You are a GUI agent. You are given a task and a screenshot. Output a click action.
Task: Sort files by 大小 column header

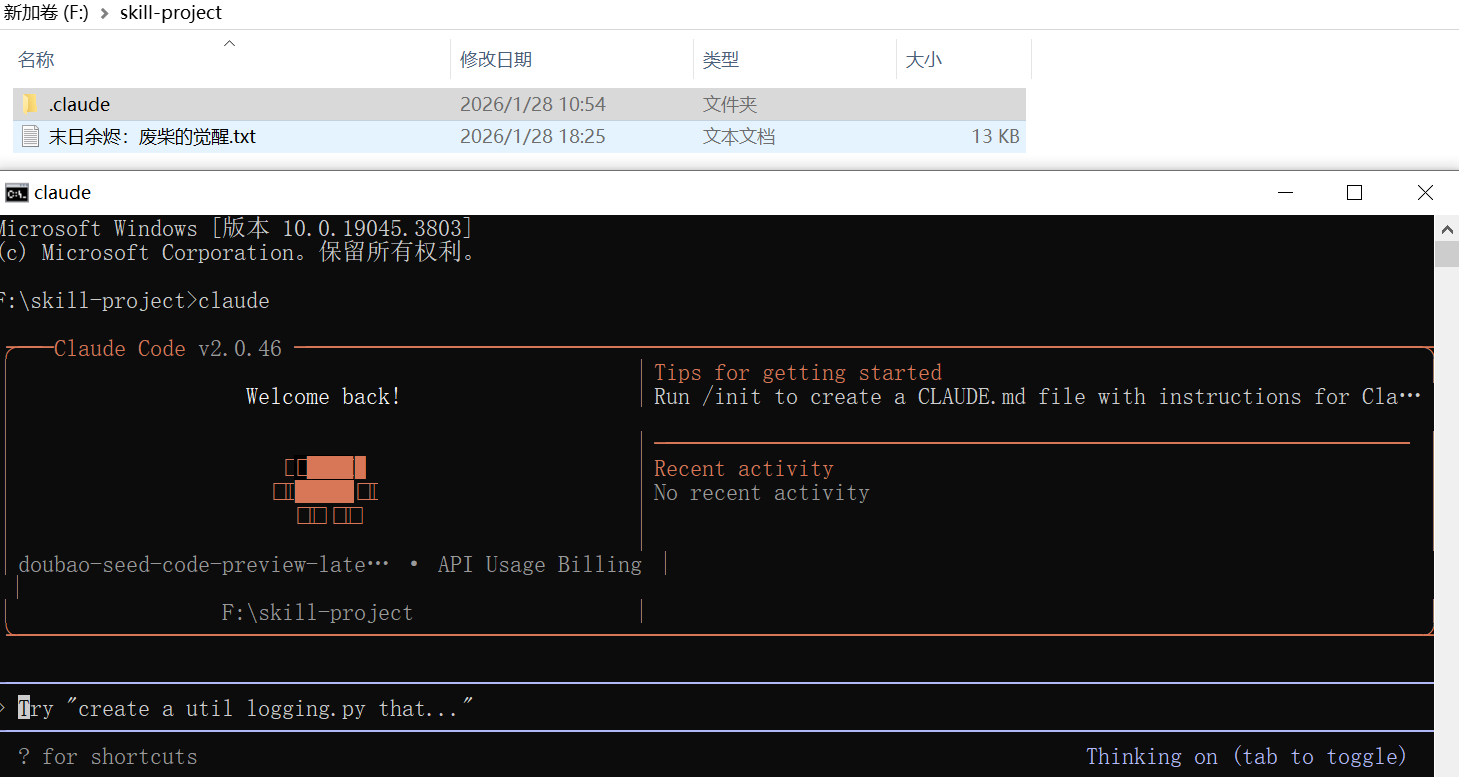point(923,60)
